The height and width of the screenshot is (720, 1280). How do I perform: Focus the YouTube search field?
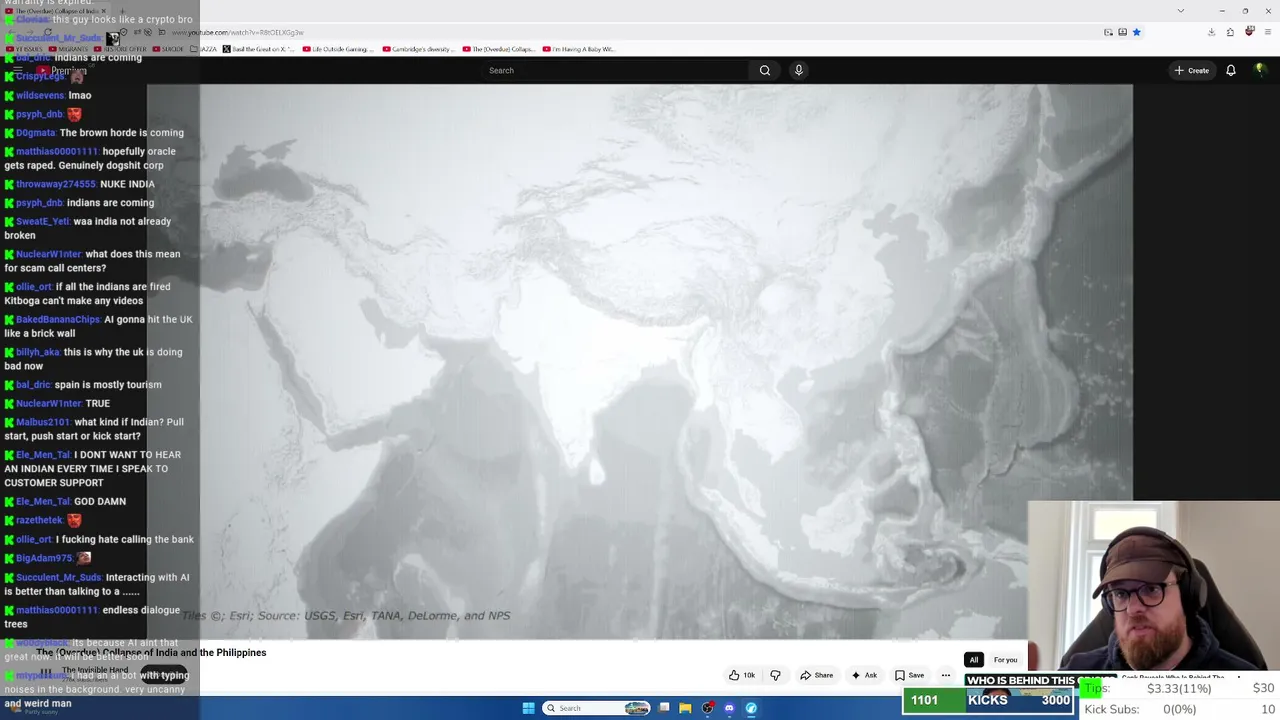[x=615, y=70]
